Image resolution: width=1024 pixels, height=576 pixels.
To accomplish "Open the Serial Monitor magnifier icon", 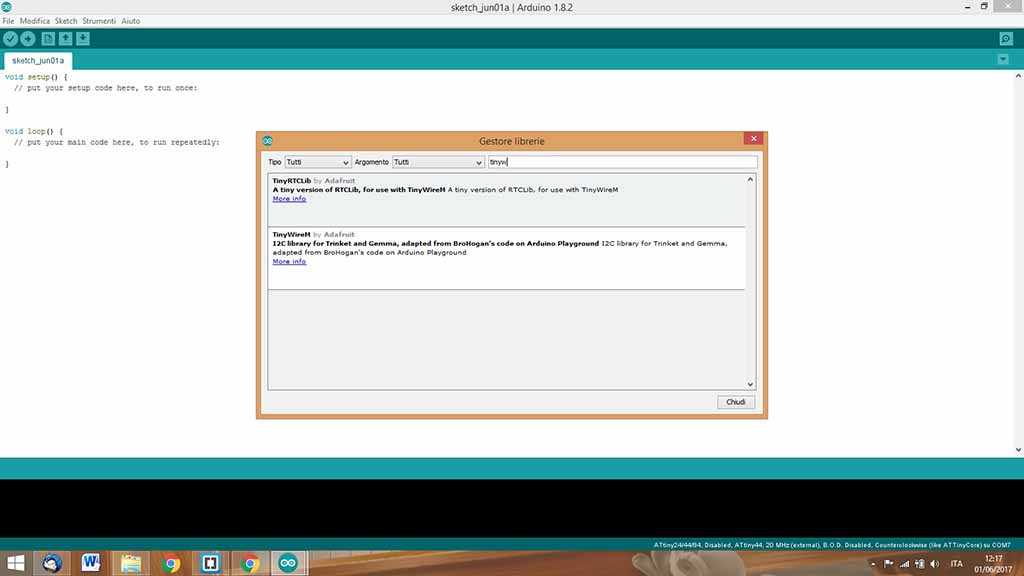I will click(1006, 39).
